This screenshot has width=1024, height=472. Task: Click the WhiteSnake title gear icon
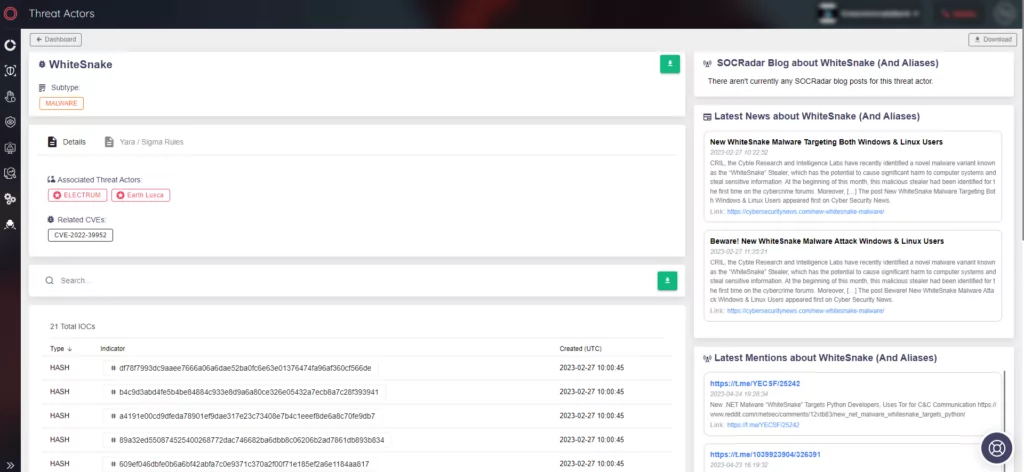pos(42,65)
